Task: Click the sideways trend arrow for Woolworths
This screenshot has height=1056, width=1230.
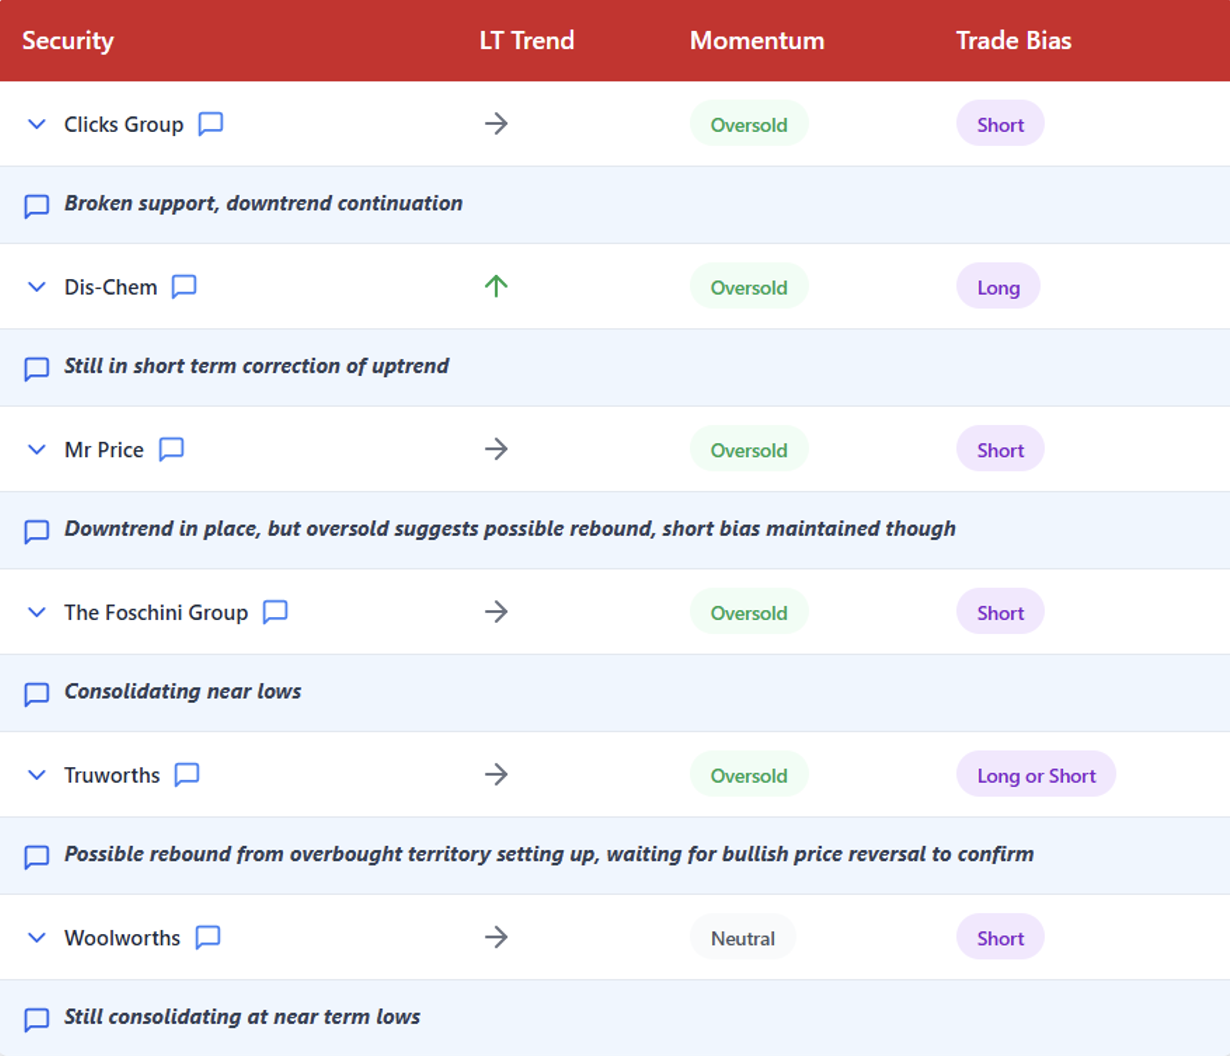Action: [496, 937]
